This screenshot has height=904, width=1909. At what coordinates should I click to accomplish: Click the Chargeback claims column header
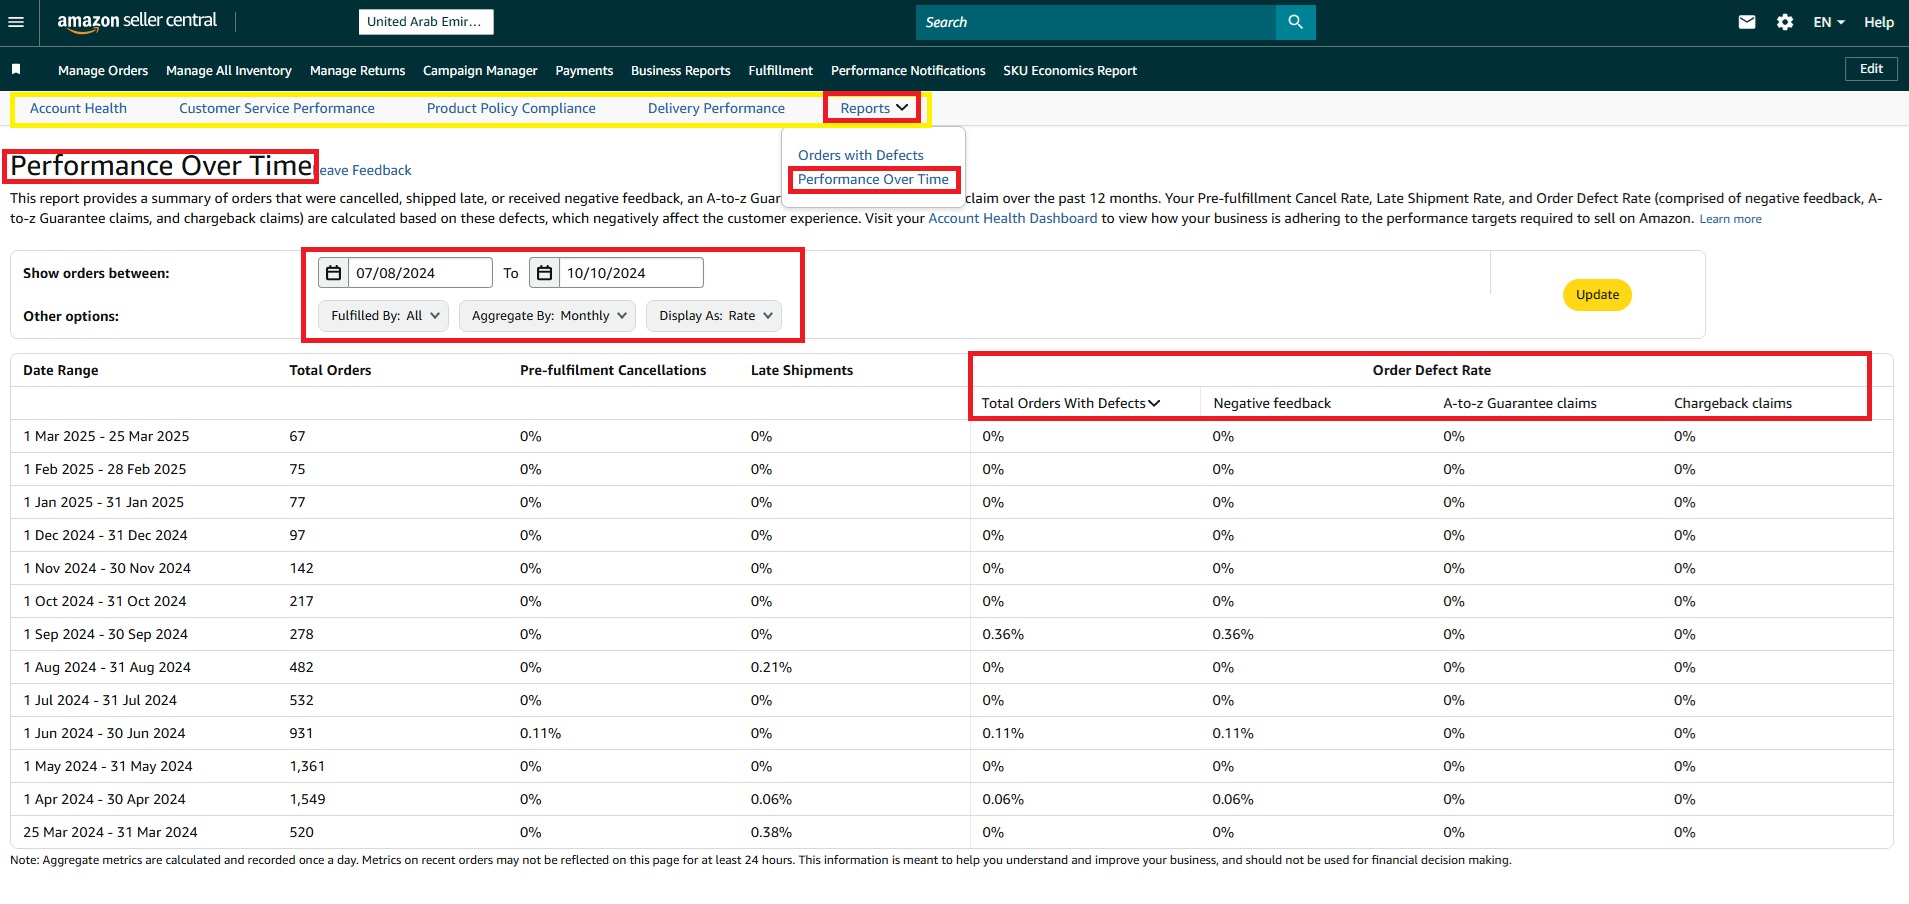[x=1733, y=403]
